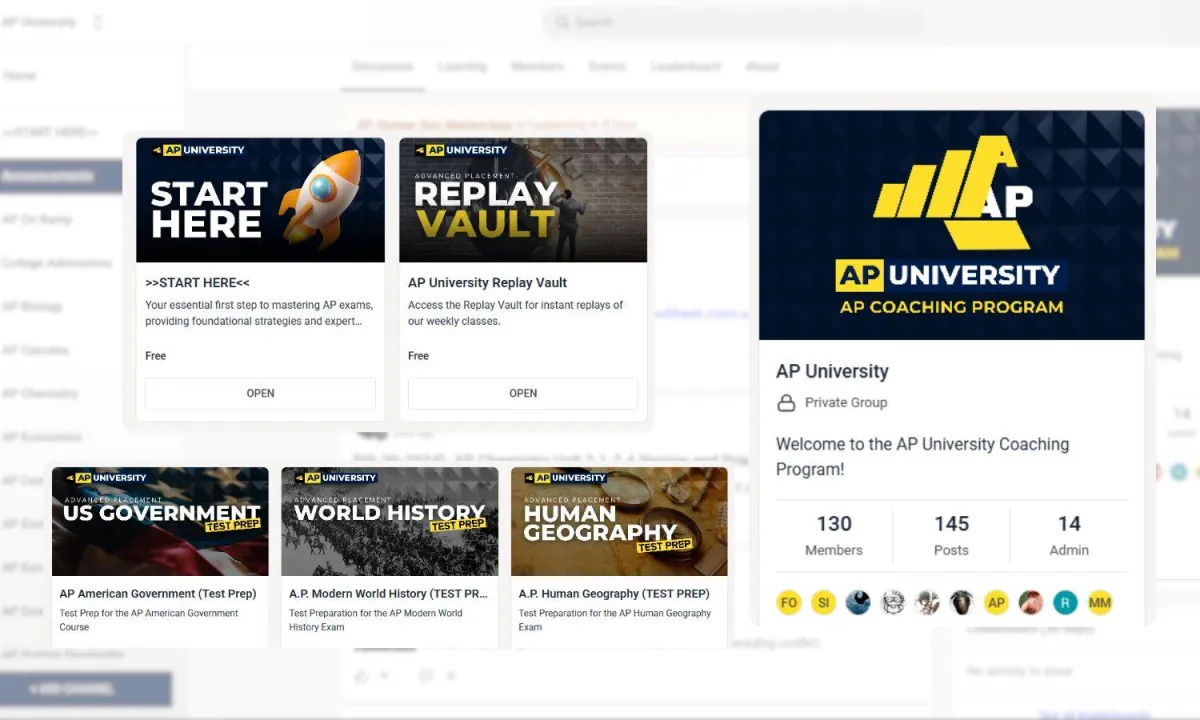
Task: Select the globe member avatar
Action: point(858,603)
